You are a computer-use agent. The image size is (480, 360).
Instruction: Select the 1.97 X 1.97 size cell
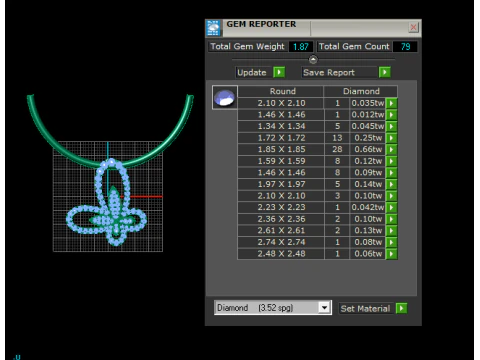pyautogui.click(x=281, y=184)
